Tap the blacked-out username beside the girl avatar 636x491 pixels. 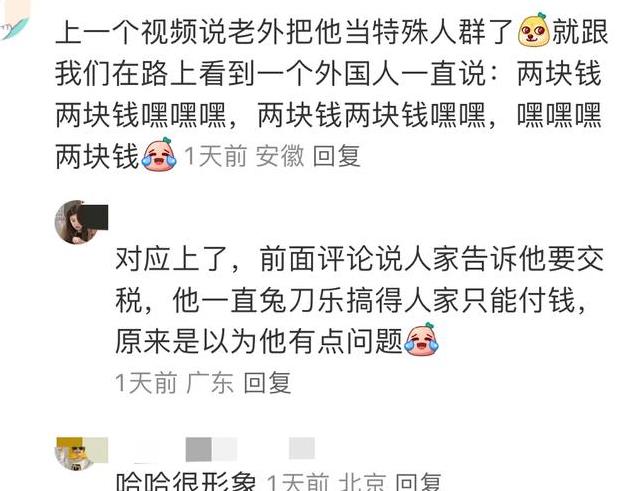coord(95,218)
